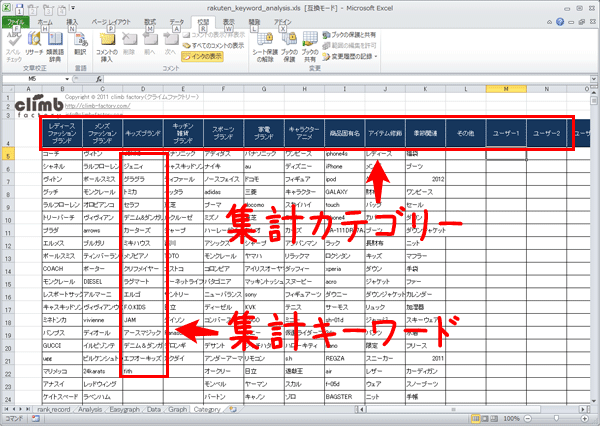This screenshot has height=426, width=600.
Task: Select the cell containing BAGSTER
Action: point(345,397)
